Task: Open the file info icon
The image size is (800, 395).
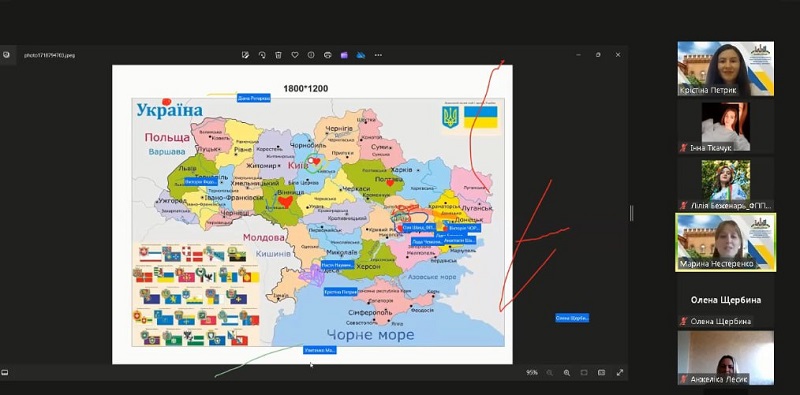Action: coord(311,55)
